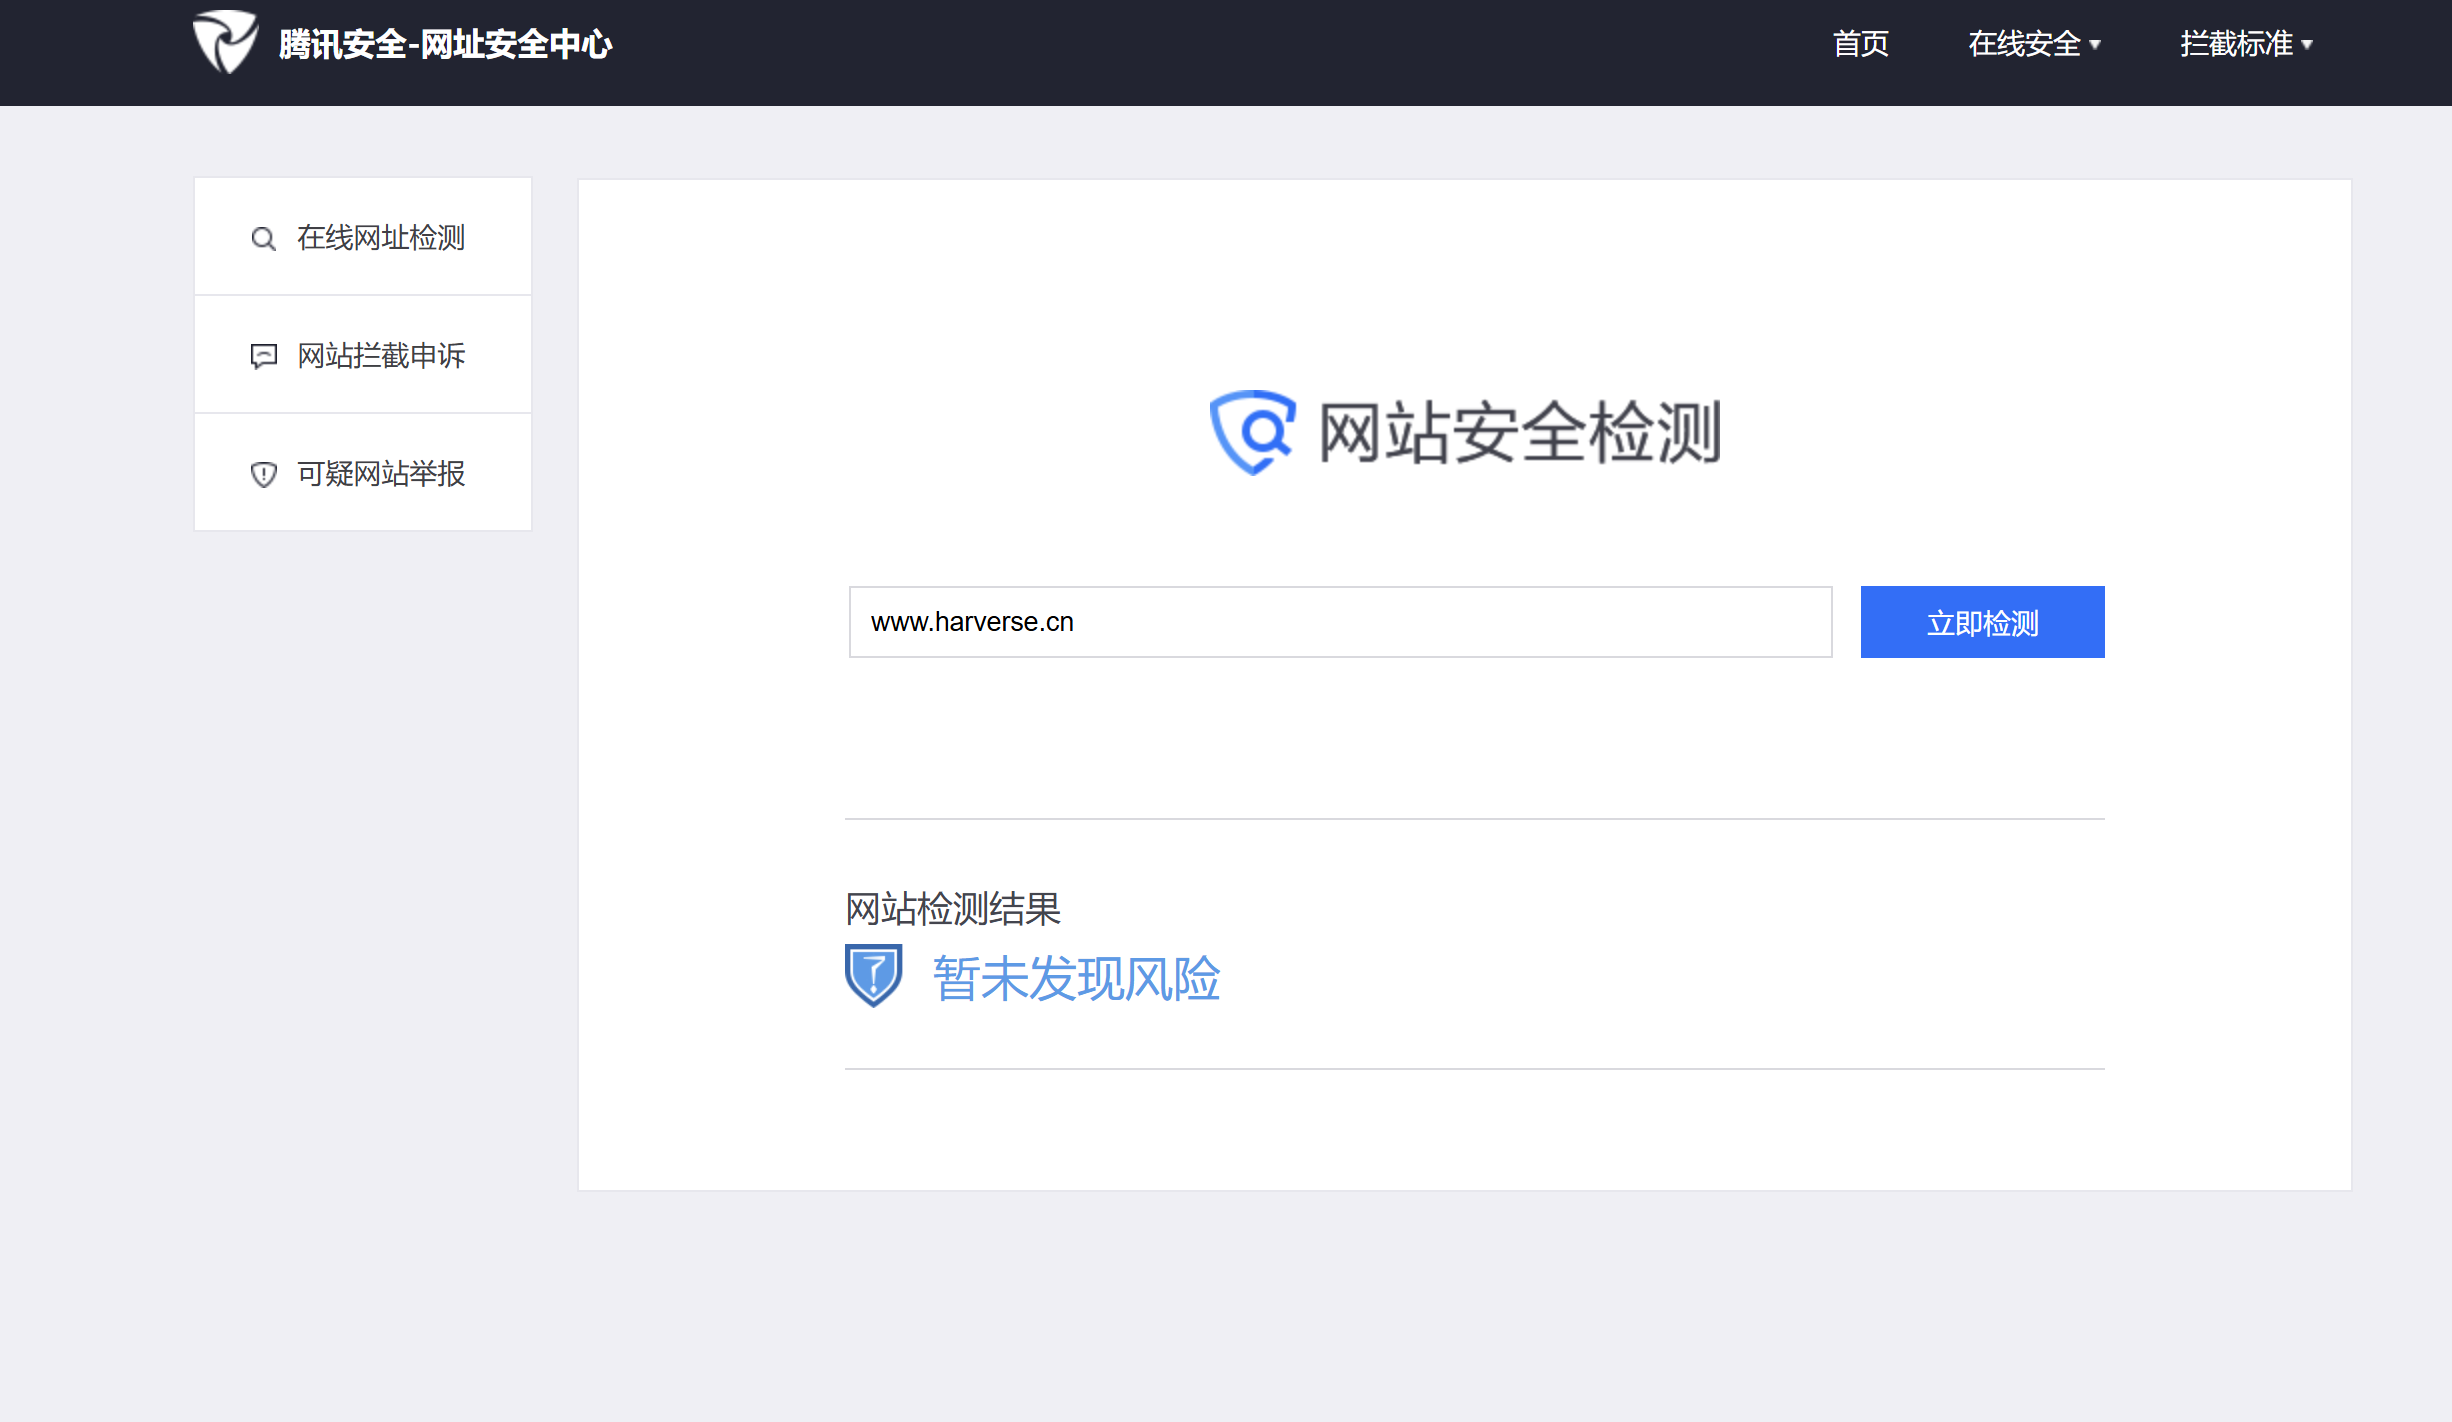Select 在线网址检测 in the sidebar
The width and height of the screenshot is (2452, 1422).
click(x=381, y=238)
